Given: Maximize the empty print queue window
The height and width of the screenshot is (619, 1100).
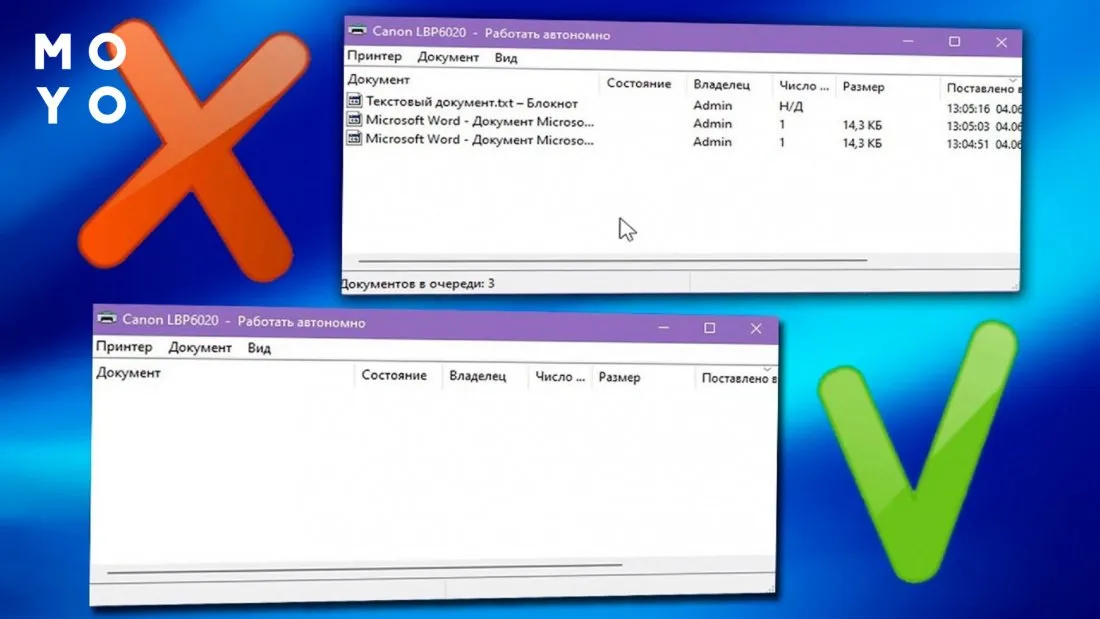Looking at the screenshot, I should pyautogui.click(x=709, y=328).
